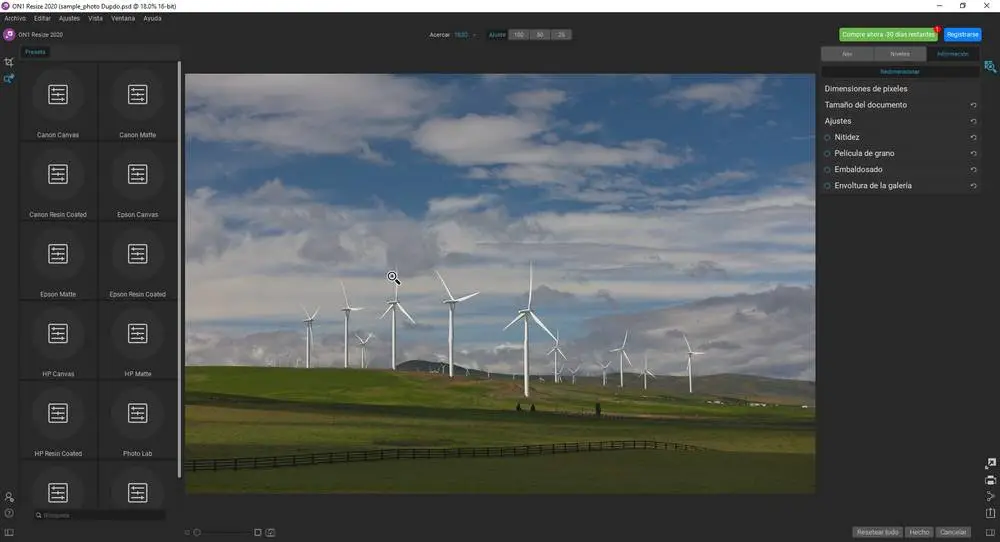Open the Ventana menu

coord(123,18)
